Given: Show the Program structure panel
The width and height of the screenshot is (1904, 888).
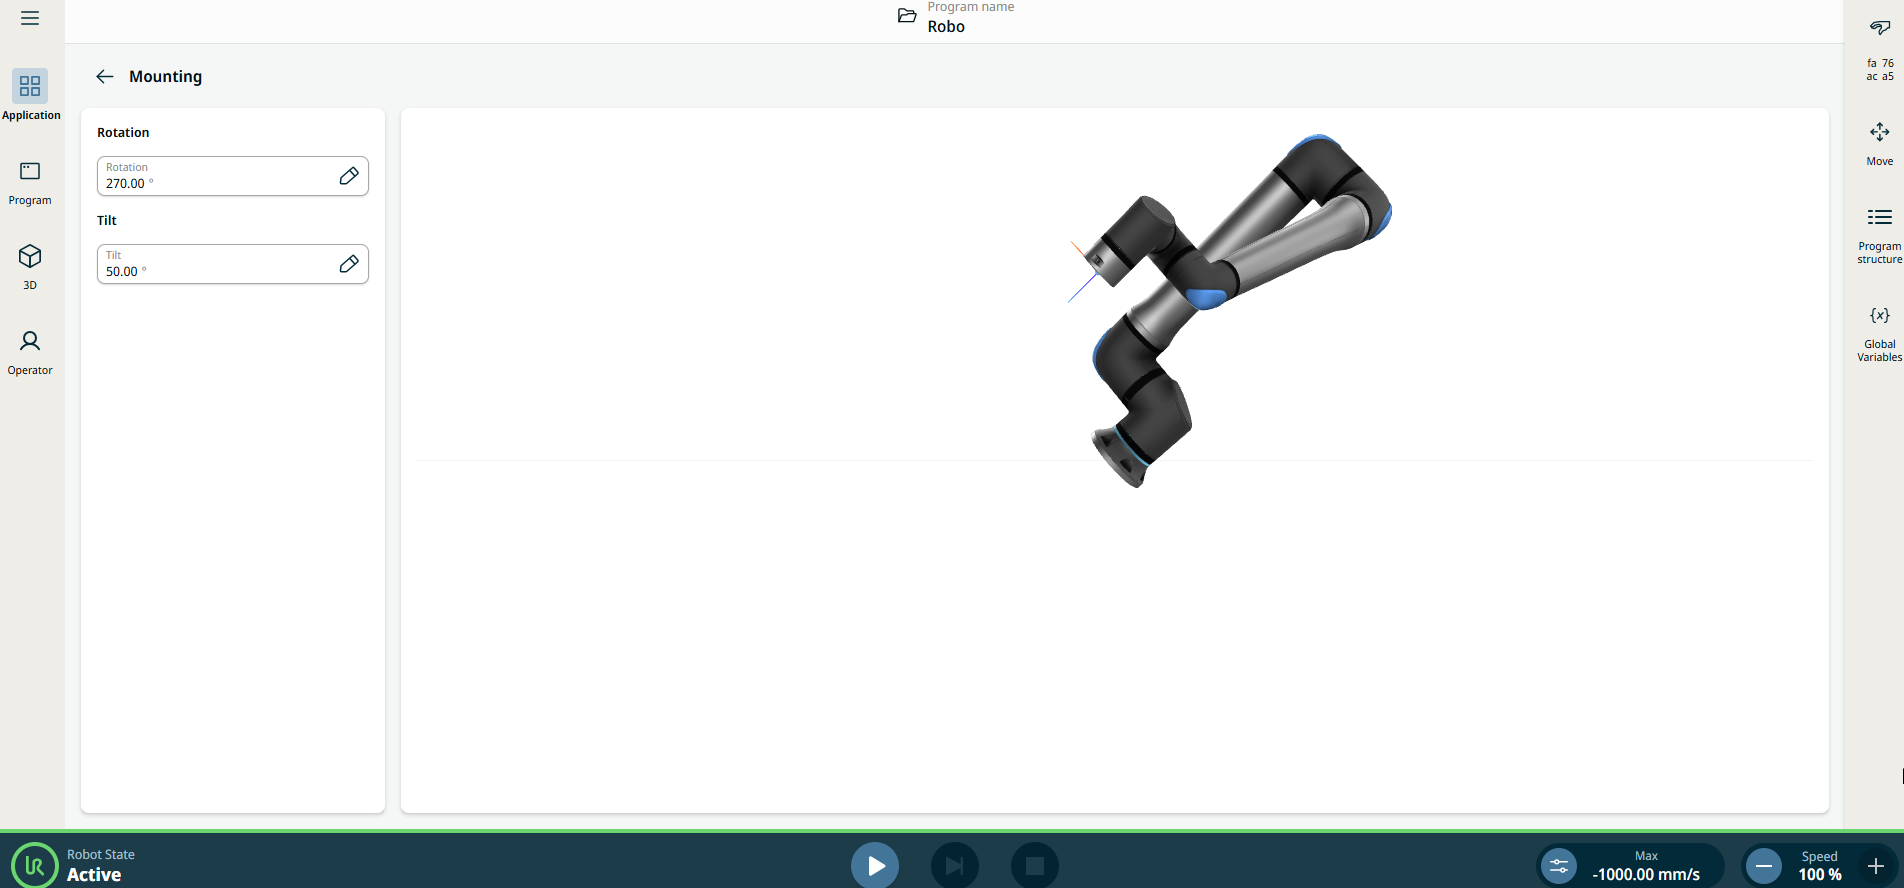Looking at the screenshot, I should click(1879, 234).
